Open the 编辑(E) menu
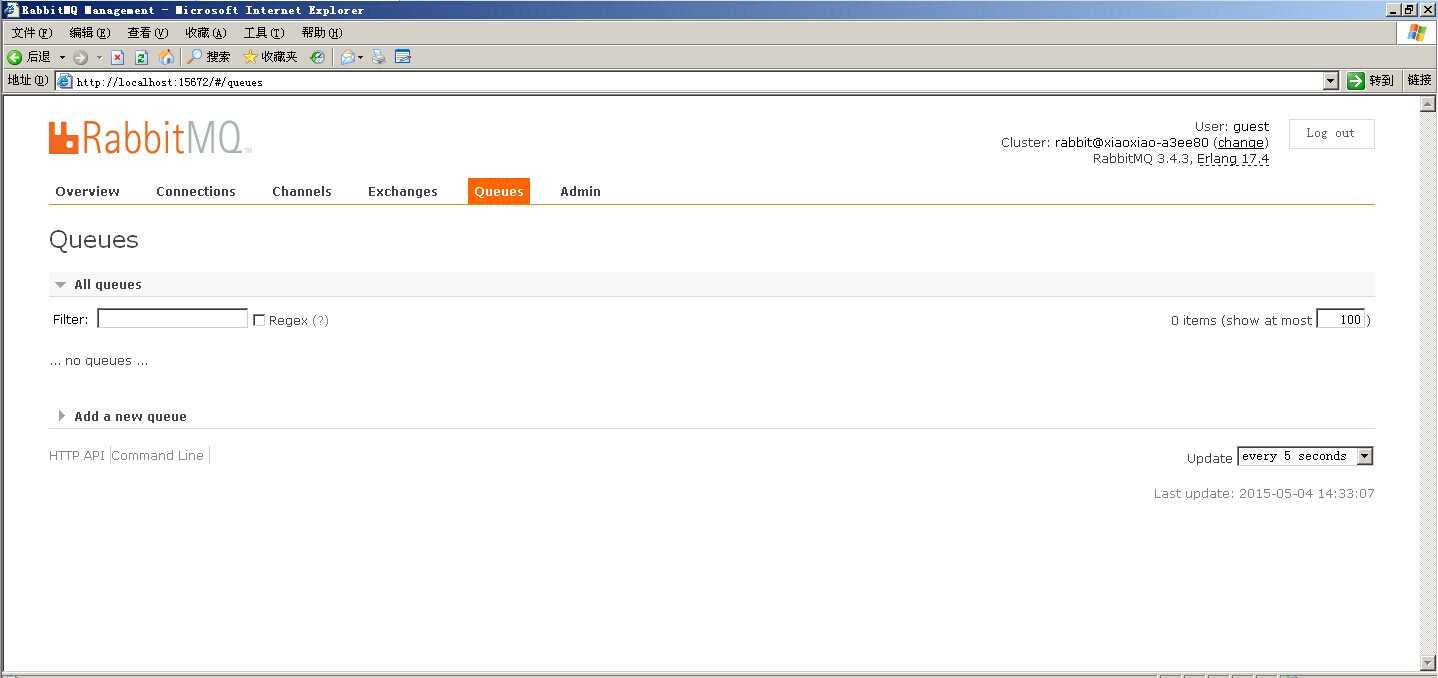The image size is (1438, 678). [89, 33]
